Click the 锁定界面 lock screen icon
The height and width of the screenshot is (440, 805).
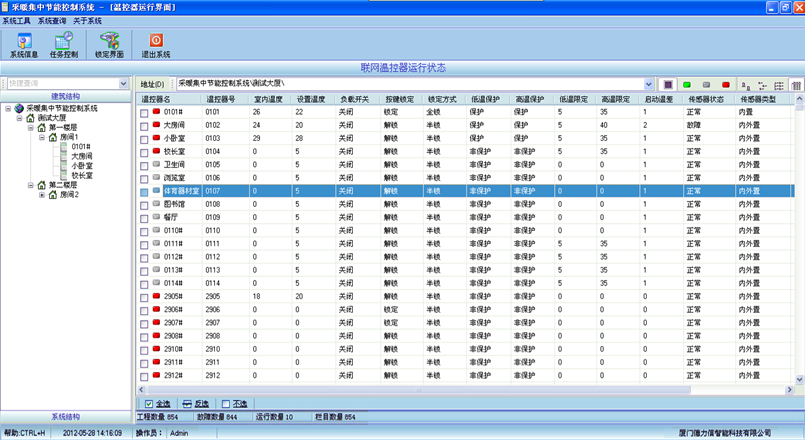tap(110, 45)
